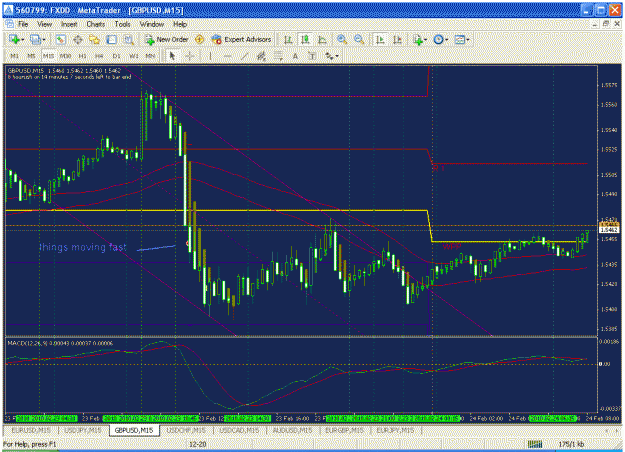Open the New Chart icon
The height and width of the screenshot is (452, 625).
click(14, 39)
